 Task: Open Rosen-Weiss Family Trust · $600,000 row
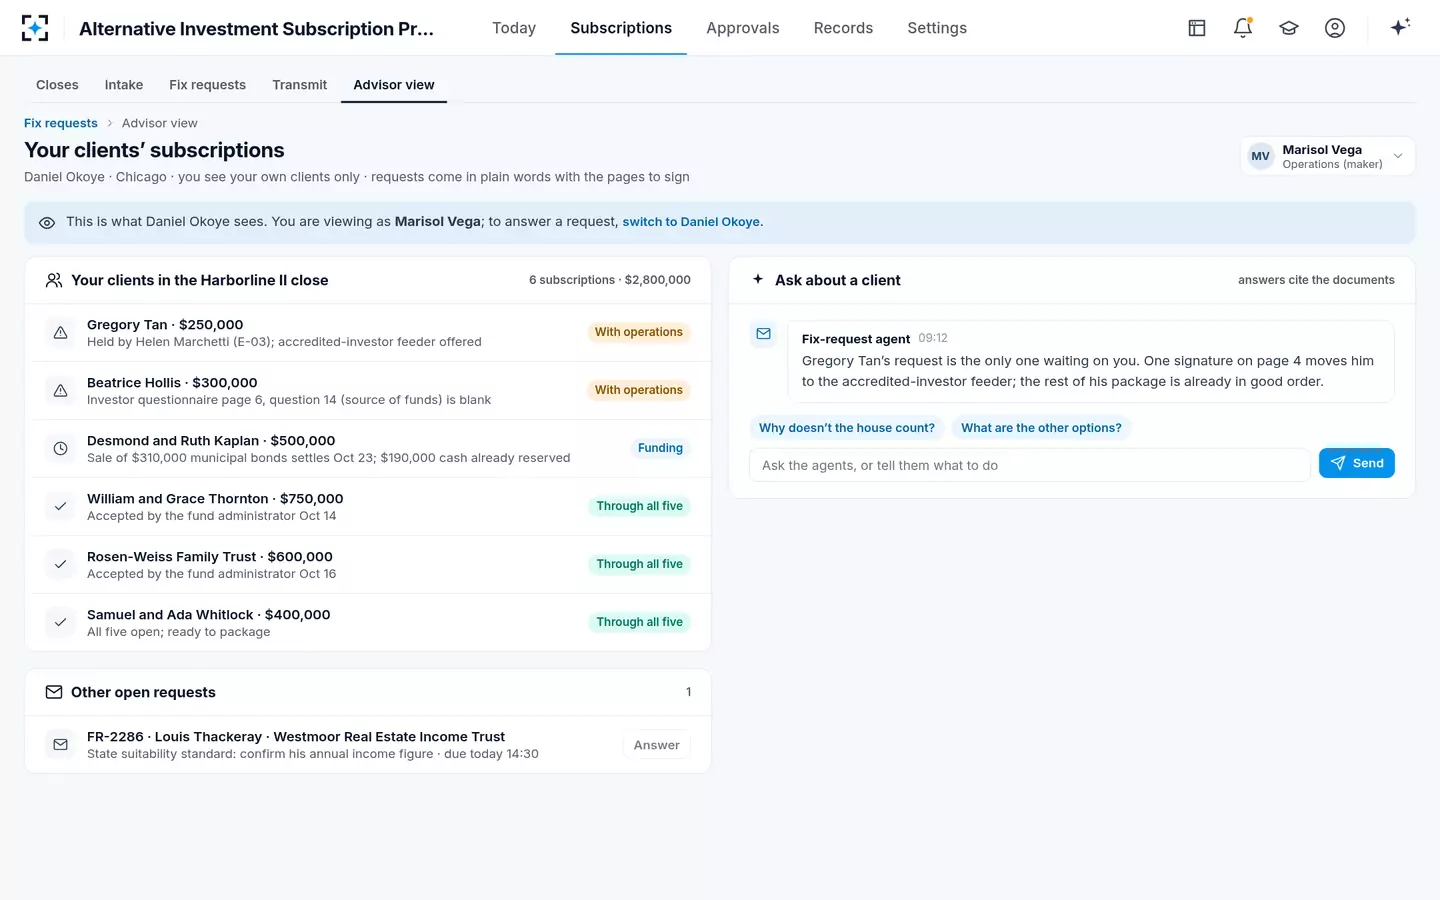click(368, 565)
